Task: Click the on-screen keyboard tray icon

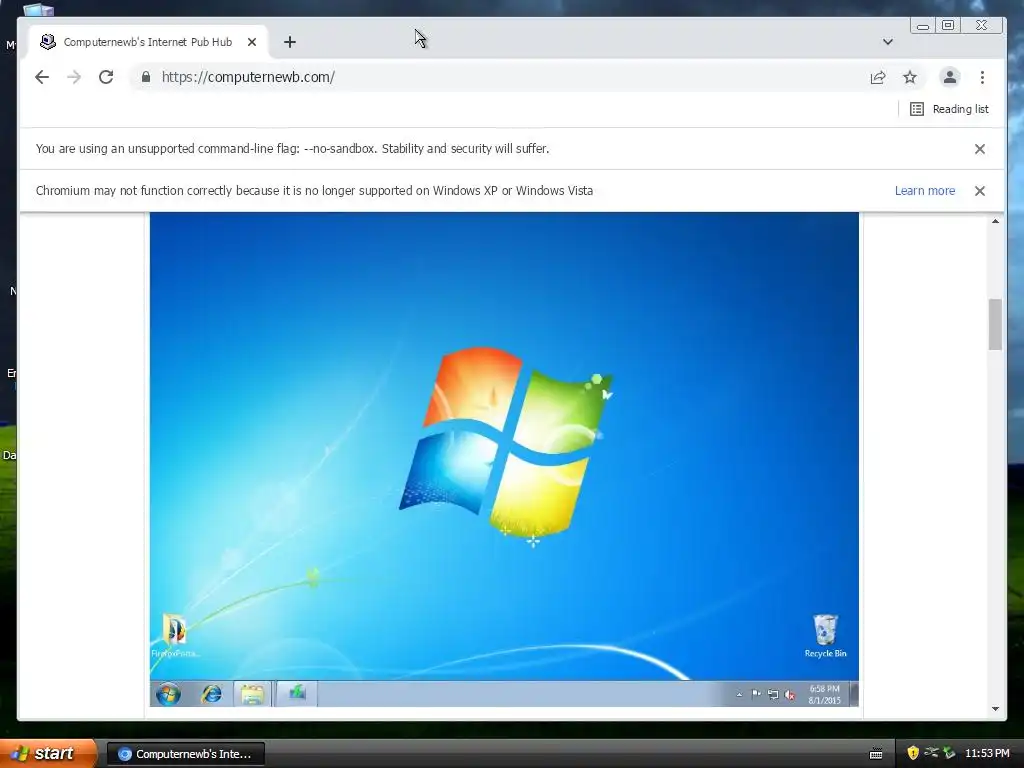Action: [x=876, y=754]
